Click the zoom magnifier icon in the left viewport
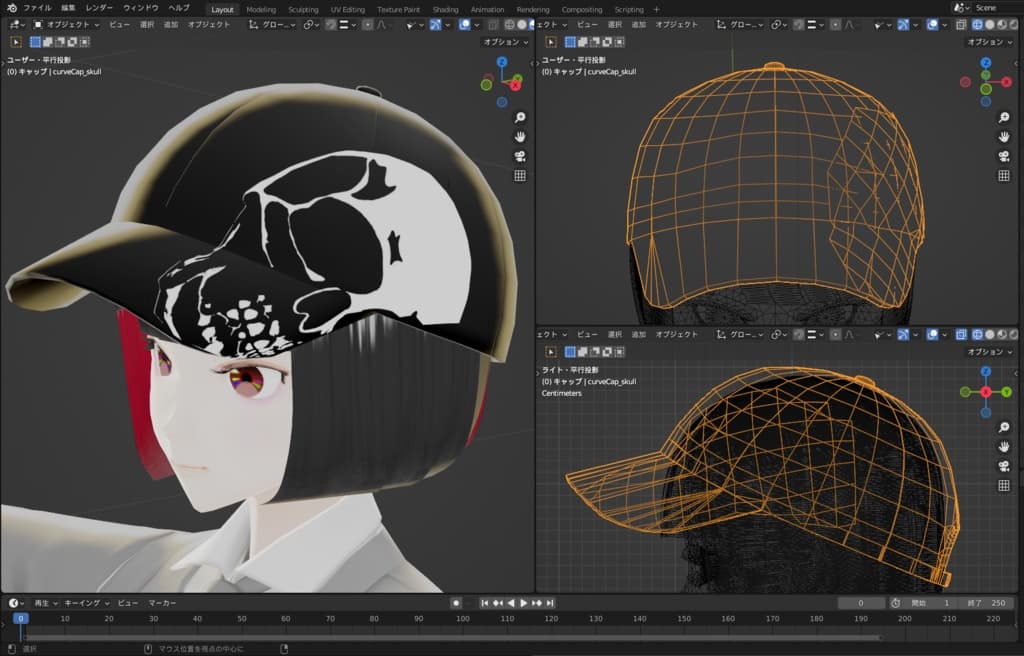 [x=520, y=117]
